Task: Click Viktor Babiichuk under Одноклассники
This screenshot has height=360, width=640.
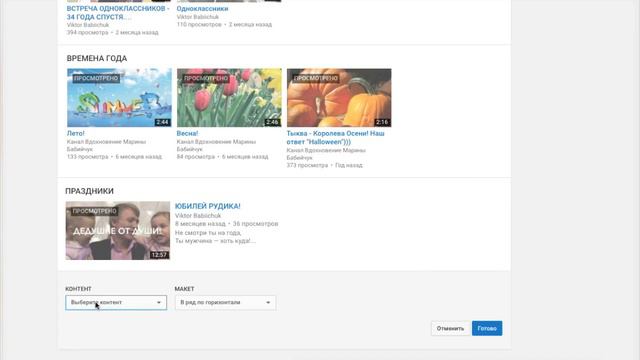Action: pos(198,17)
